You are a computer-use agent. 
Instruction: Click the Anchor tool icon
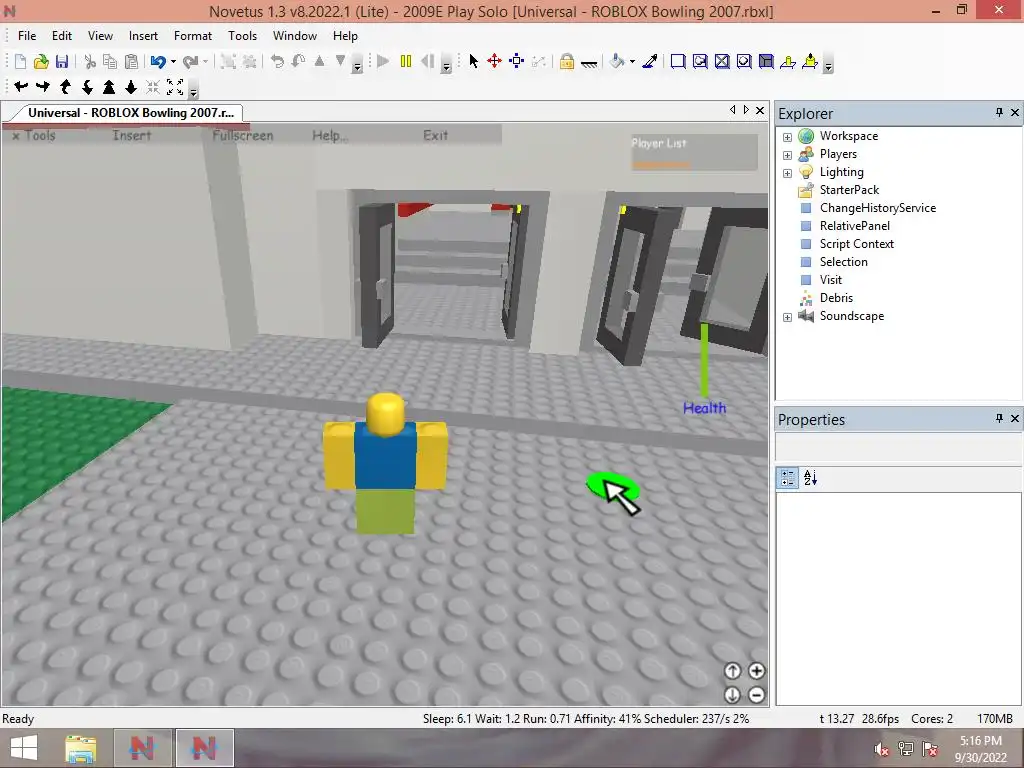[x=588, y=62]
